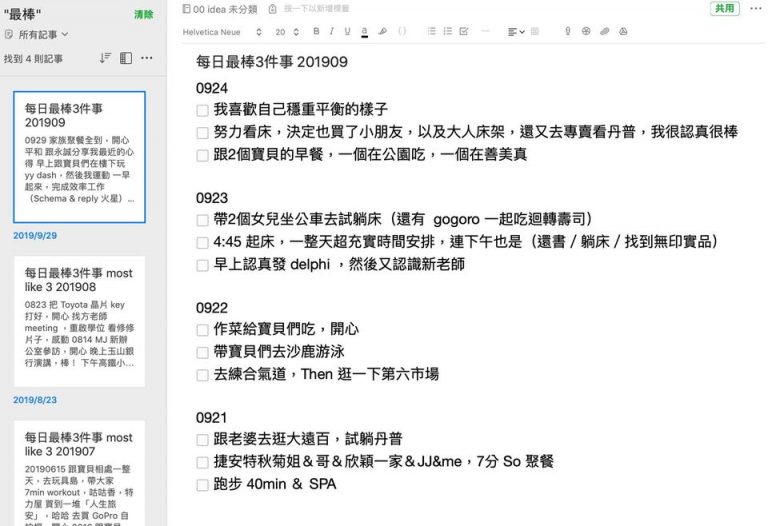Open the font size 20 stepper
This screenshot has height=526, width=768.
point(287,32)
